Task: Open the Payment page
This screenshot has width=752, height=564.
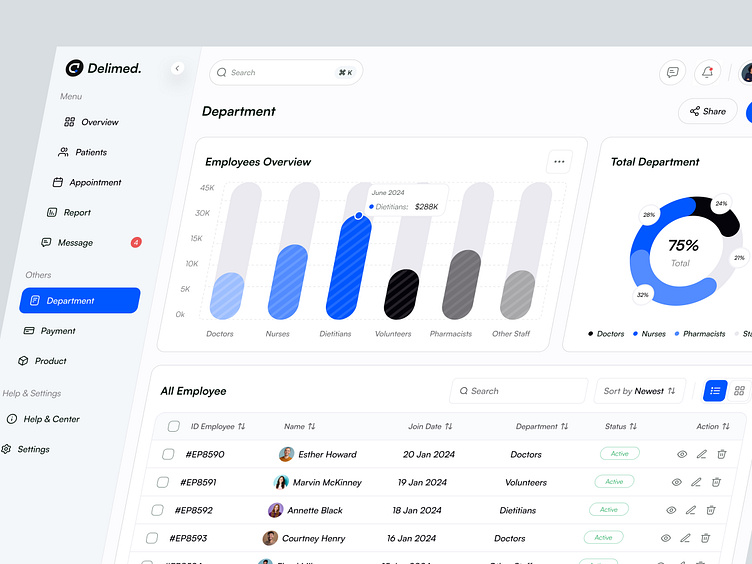Action: pos(49,331)
